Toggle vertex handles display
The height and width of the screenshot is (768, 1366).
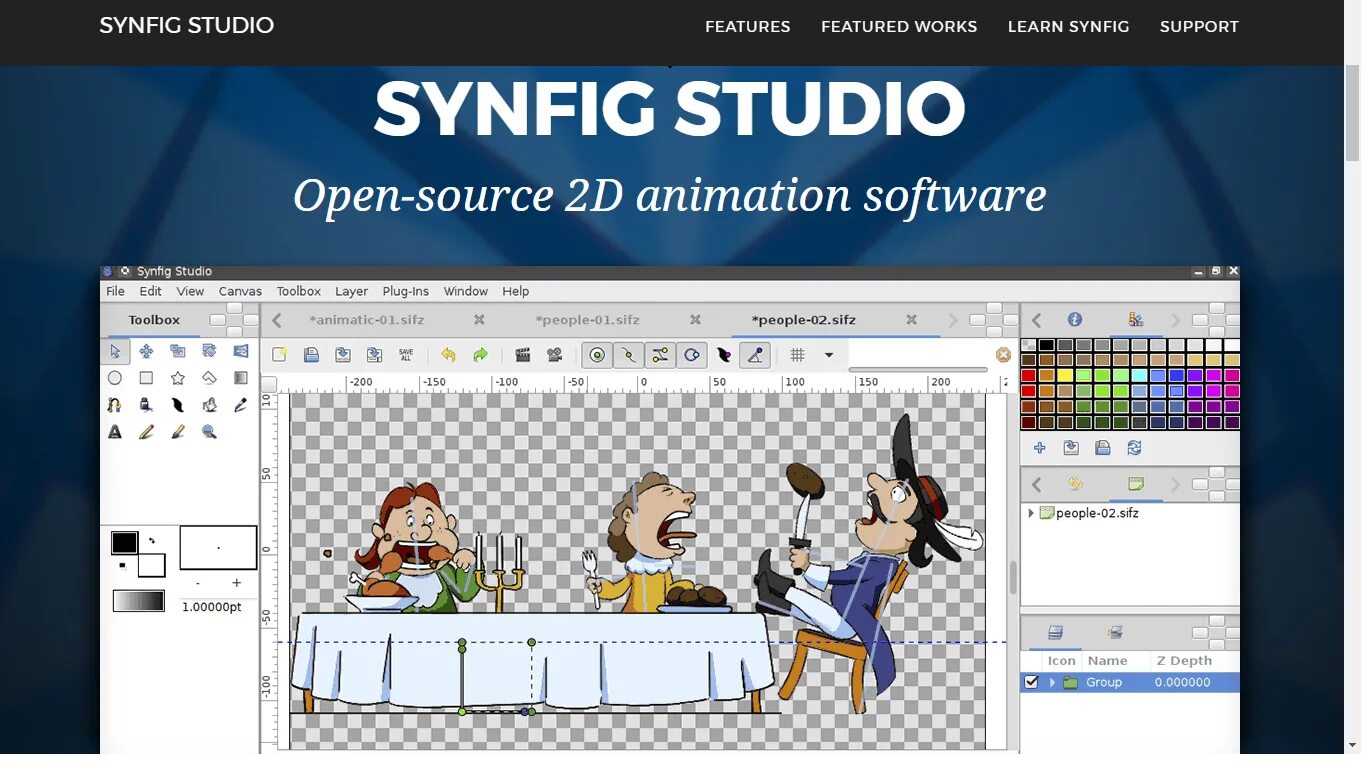(628, 355)
